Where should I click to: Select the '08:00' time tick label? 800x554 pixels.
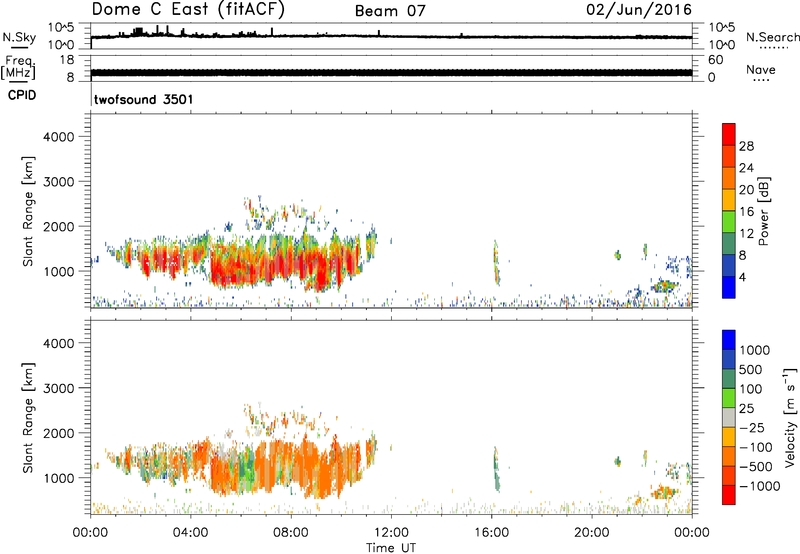tap(291, 533)
